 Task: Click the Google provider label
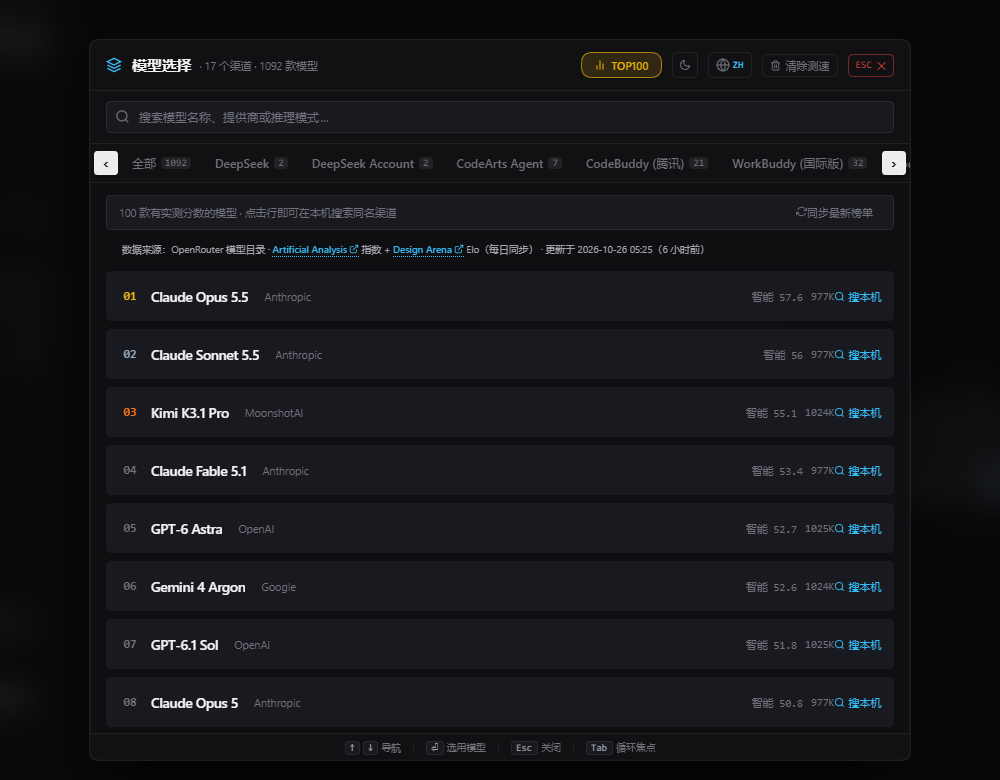pos(279,587)
